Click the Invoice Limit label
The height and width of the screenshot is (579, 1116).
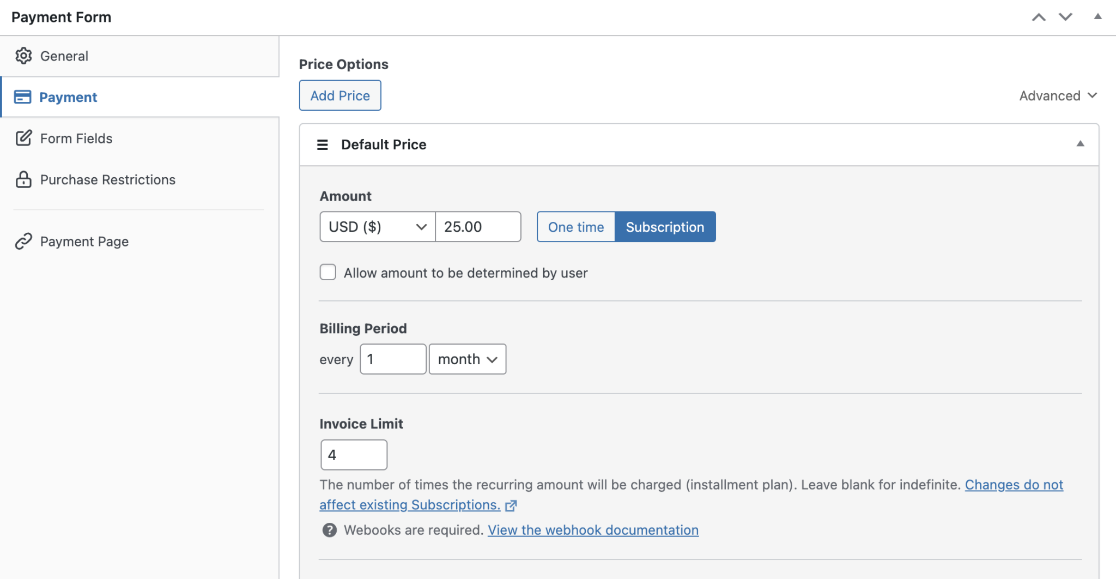pos(362,423)
